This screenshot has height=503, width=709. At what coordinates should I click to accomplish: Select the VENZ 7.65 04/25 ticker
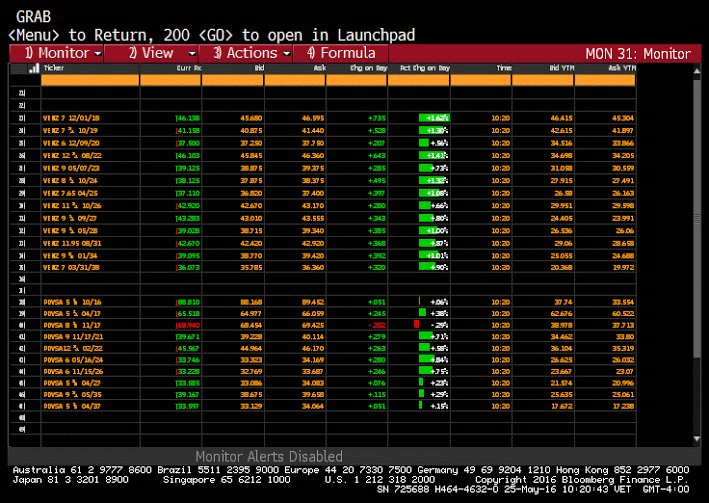70,193
